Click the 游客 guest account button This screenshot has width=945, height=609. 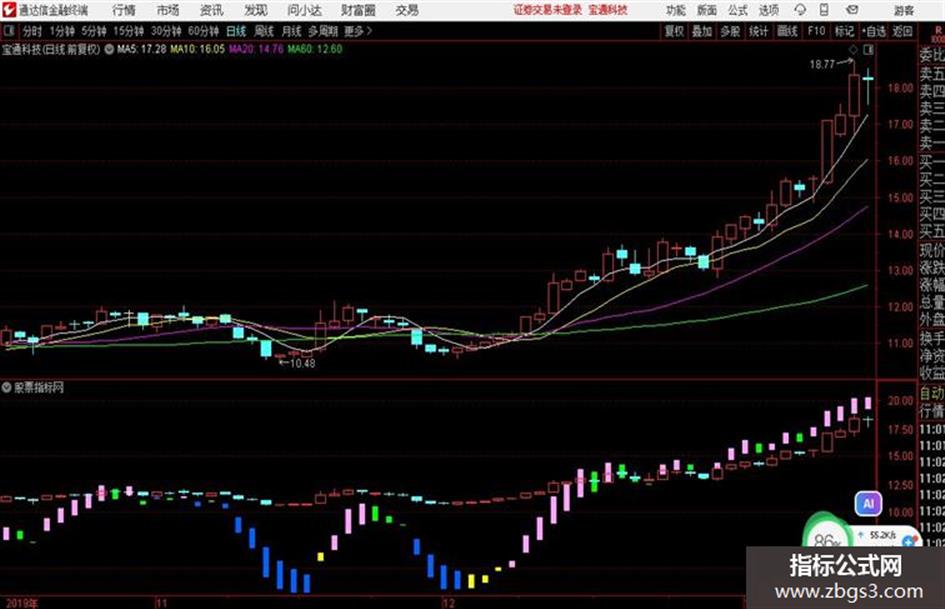tap(903, 10)
